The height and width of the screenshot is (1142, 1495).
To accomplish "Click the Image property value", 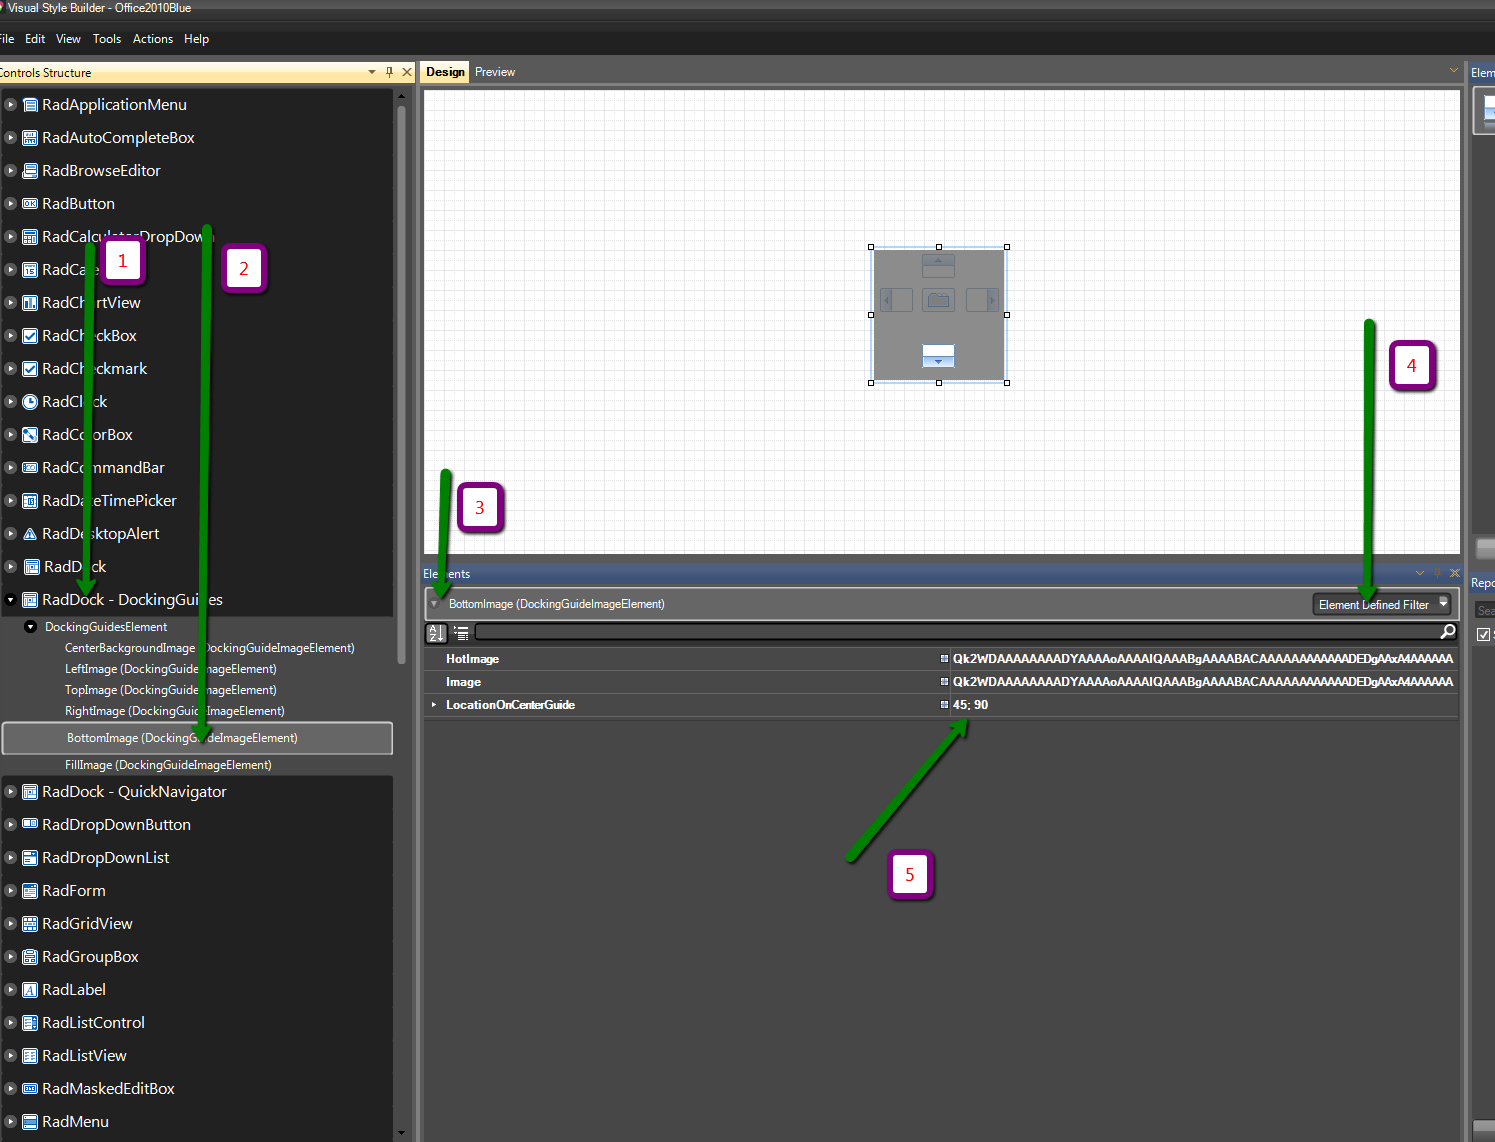I will coord(1202,682).
